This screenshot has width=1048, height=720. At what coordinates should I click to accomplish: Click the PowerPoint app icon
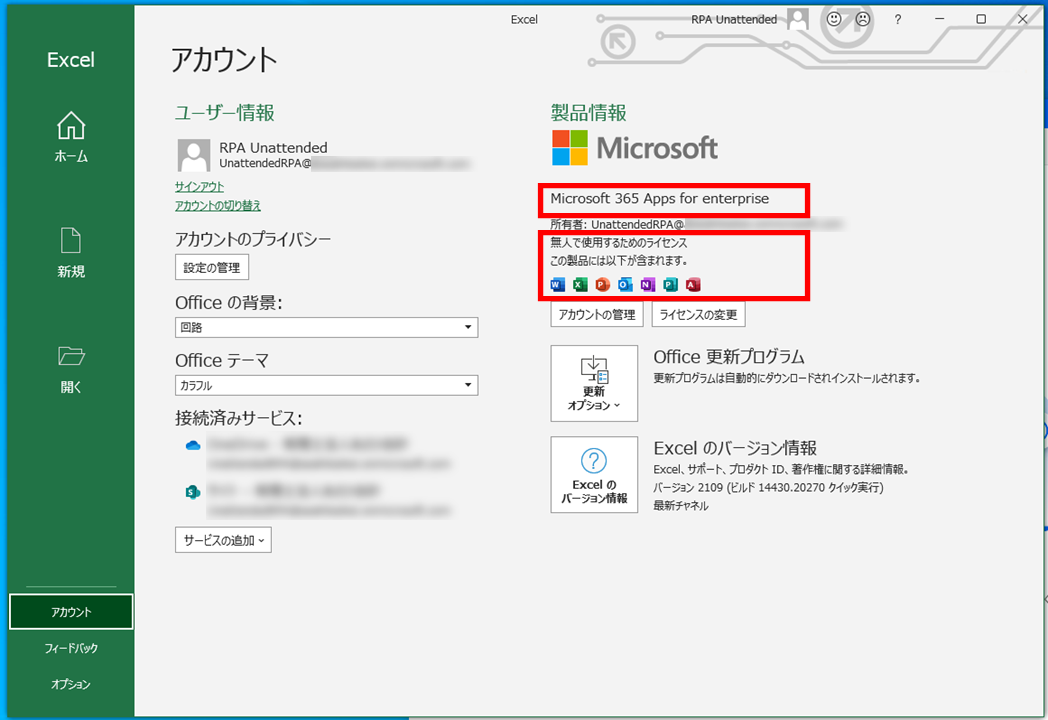coord(603,285)
